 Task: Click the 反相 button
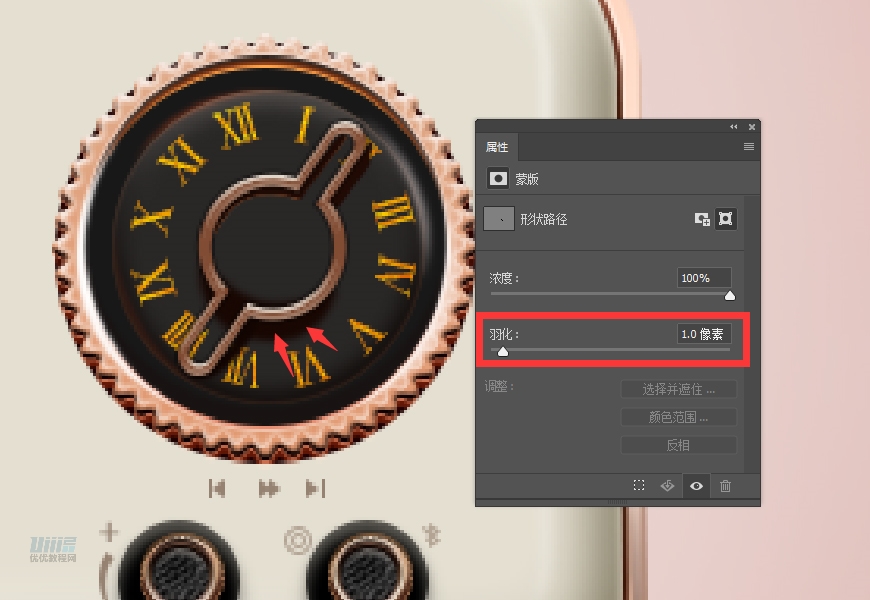[x=679, y=445]
